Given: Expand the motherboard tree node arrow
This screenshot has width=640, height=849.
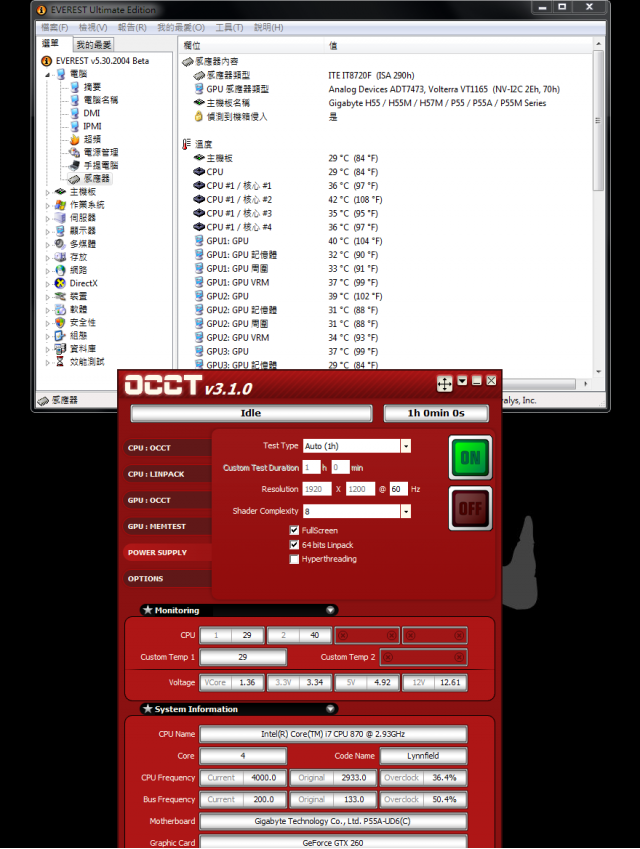Looking at the screenshot, I should [x=48, y=192].
